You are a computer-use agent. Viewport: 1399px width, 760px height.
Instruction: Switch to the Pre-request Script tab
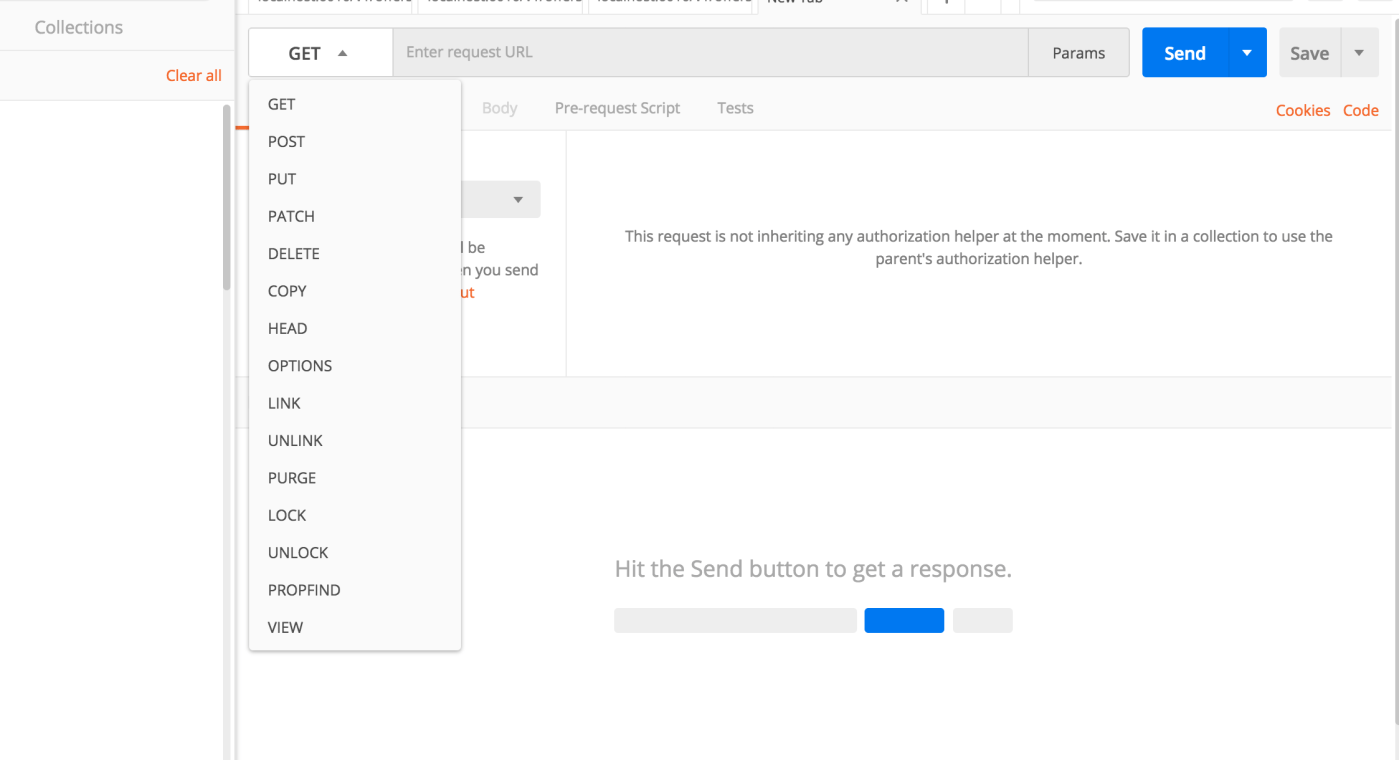tap(617, 108)
